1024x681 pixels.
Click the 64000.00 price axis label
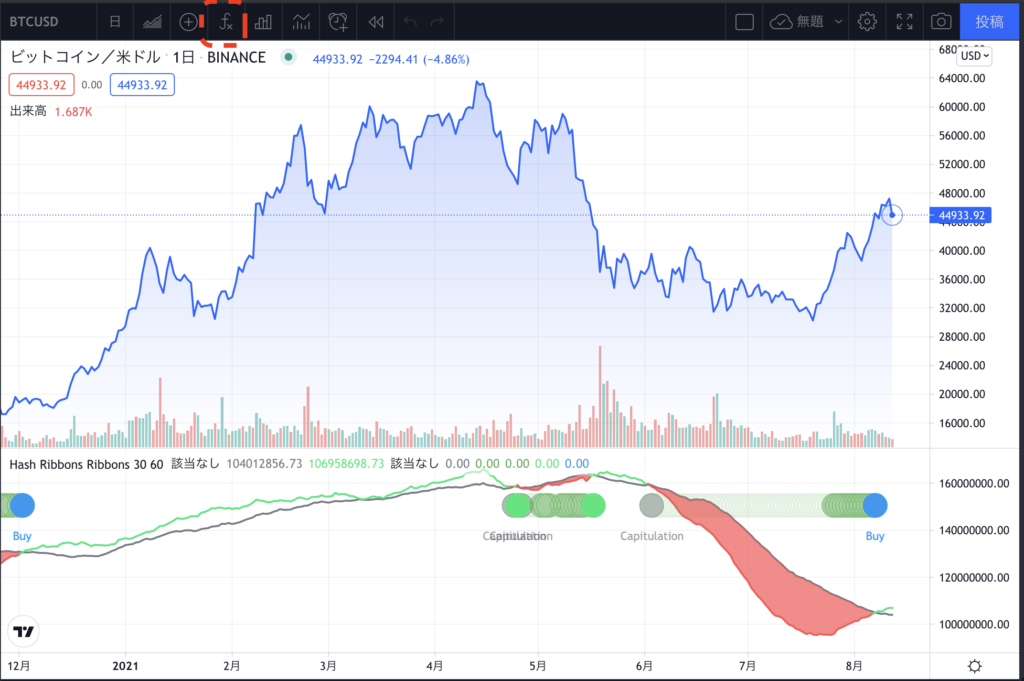[962, 78]
